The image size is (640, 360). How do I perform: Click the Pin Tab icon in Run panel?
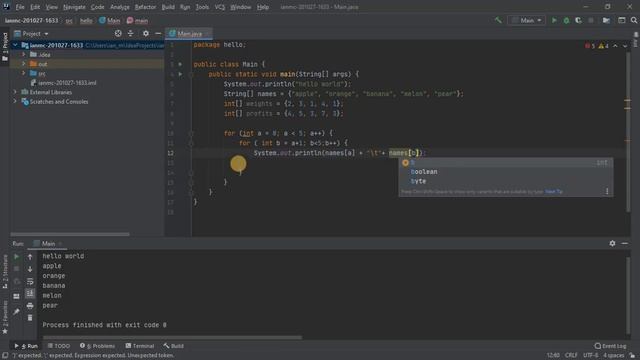point(16,312)
